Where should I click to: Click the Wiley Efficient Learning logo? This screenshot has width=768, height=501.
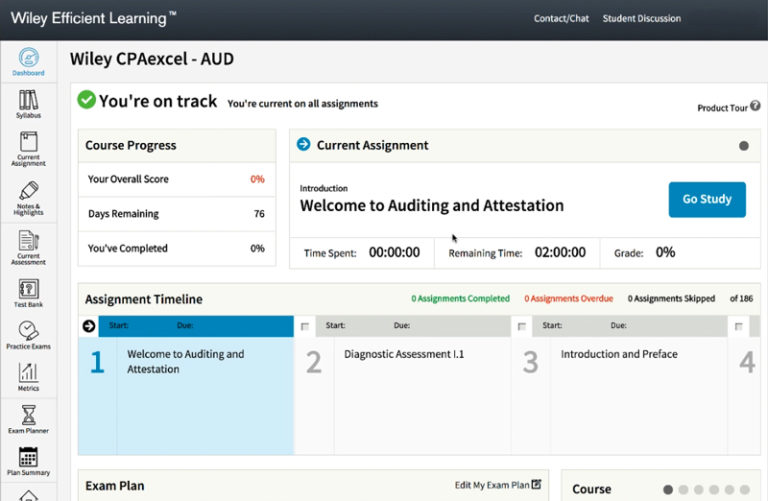click(x=93, y=18)
